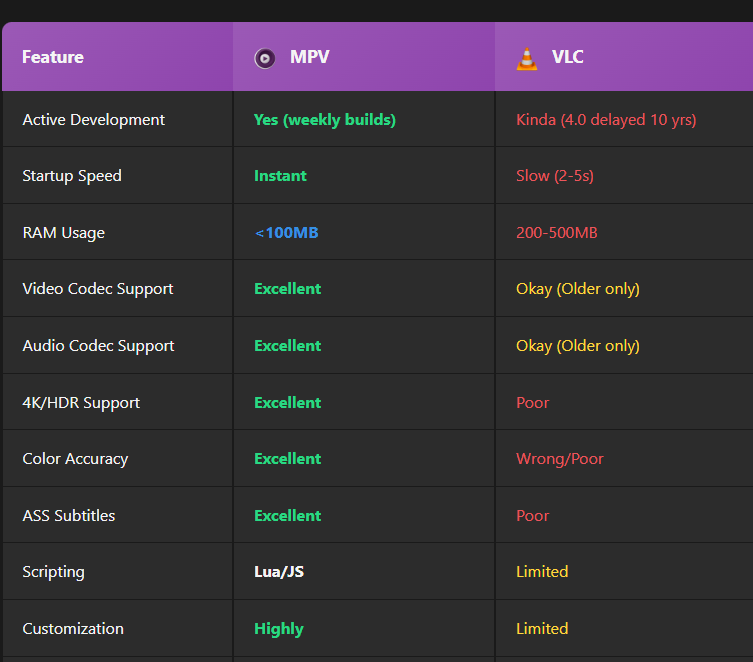753x662 pixels.
Task: Click the Color Accuracy row label
Action: (x=75, y=459)
